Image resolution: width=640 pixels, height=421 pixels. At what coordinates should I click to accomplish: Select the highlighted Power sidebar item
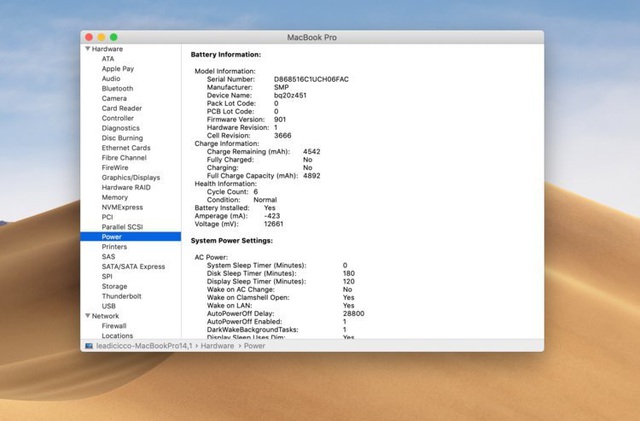point(111,237)
